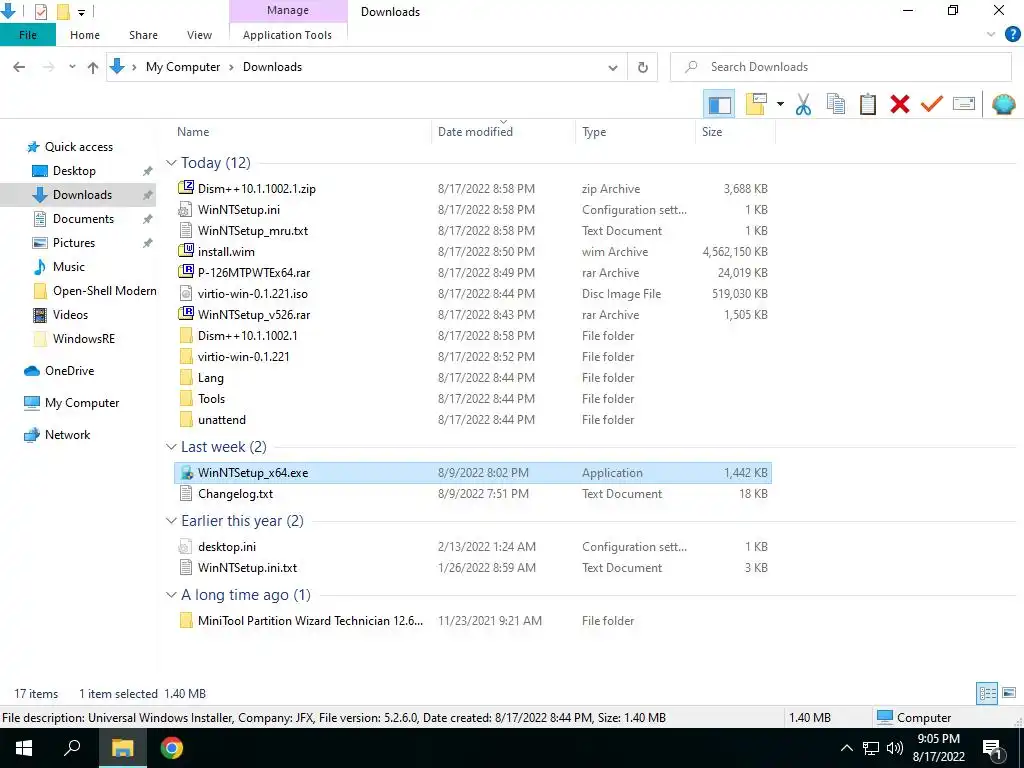Image resolution: width=1024 pixels, height=768 pixels.
Task: Click the volume speaker tray icon
Action: pyautogui.click(x=895, y=748)
